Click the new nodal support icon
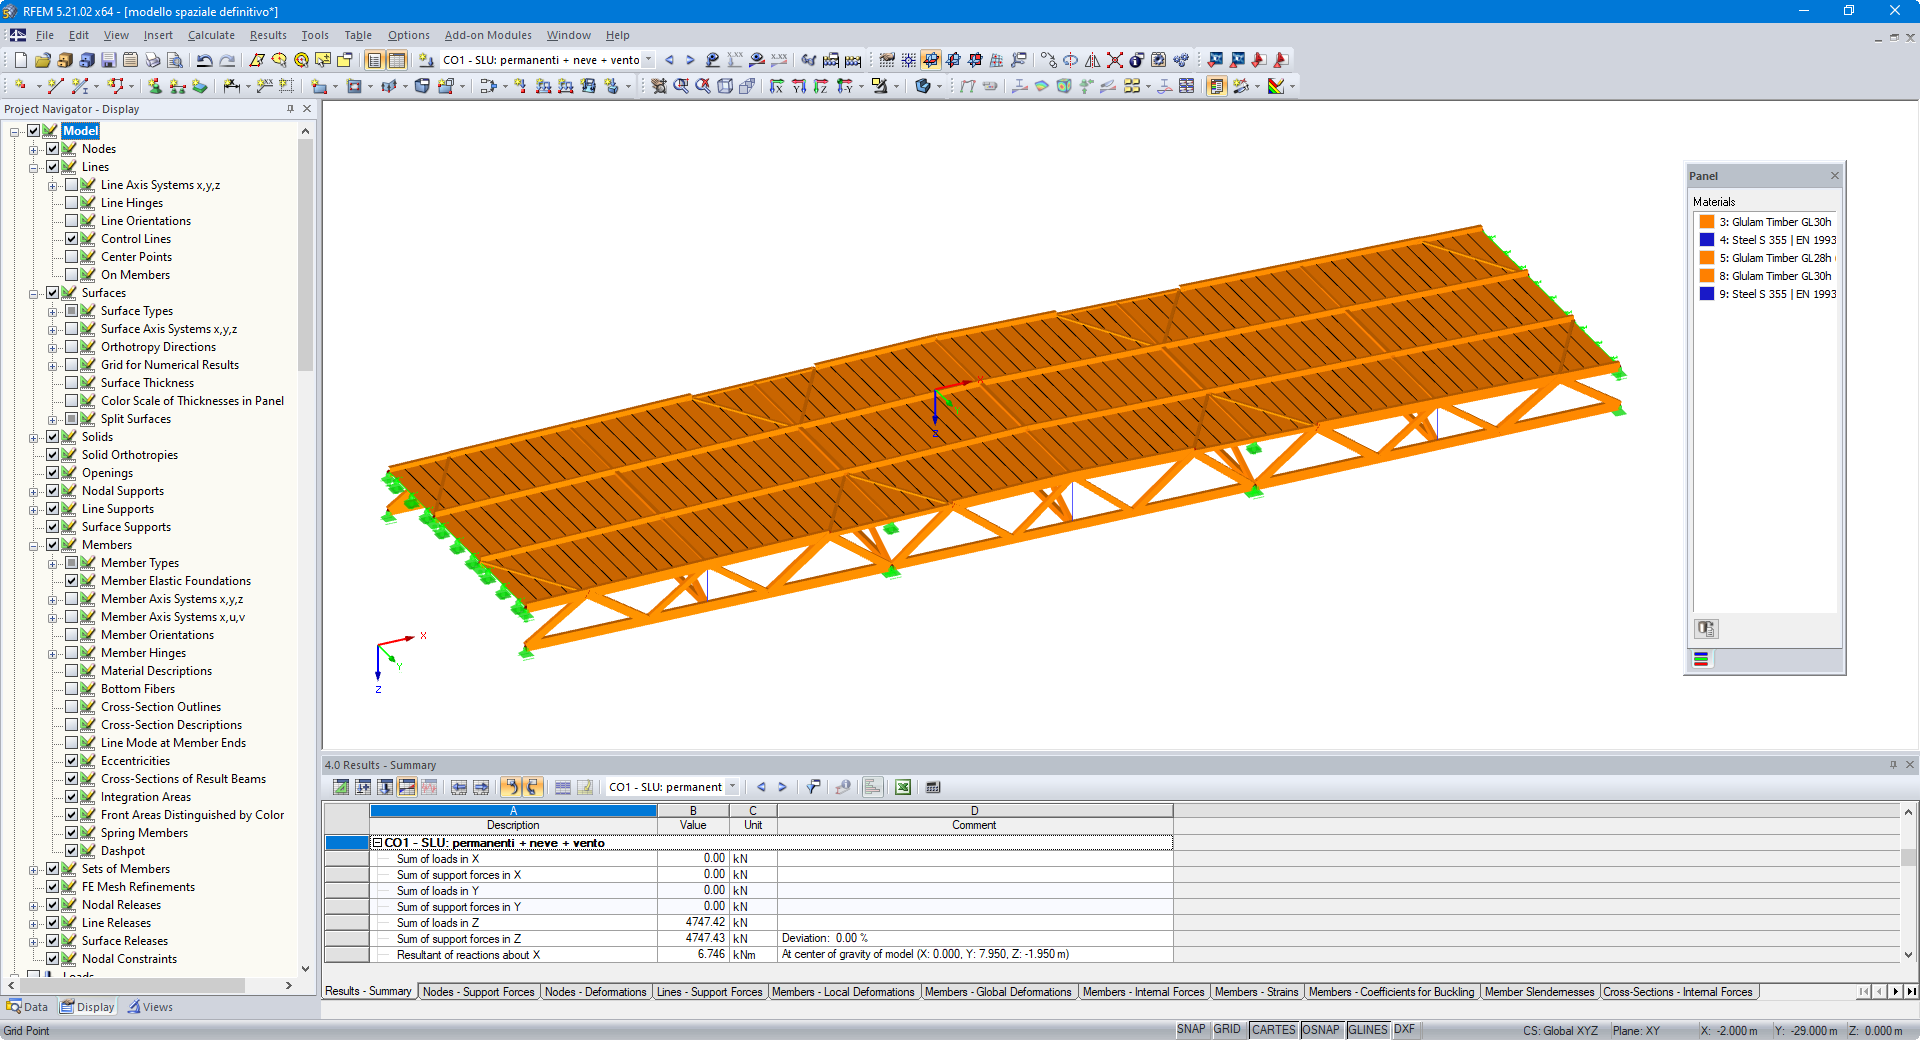Image resolution: width=1920 pixels, height=1040 pixels. [x=155, y=86]
